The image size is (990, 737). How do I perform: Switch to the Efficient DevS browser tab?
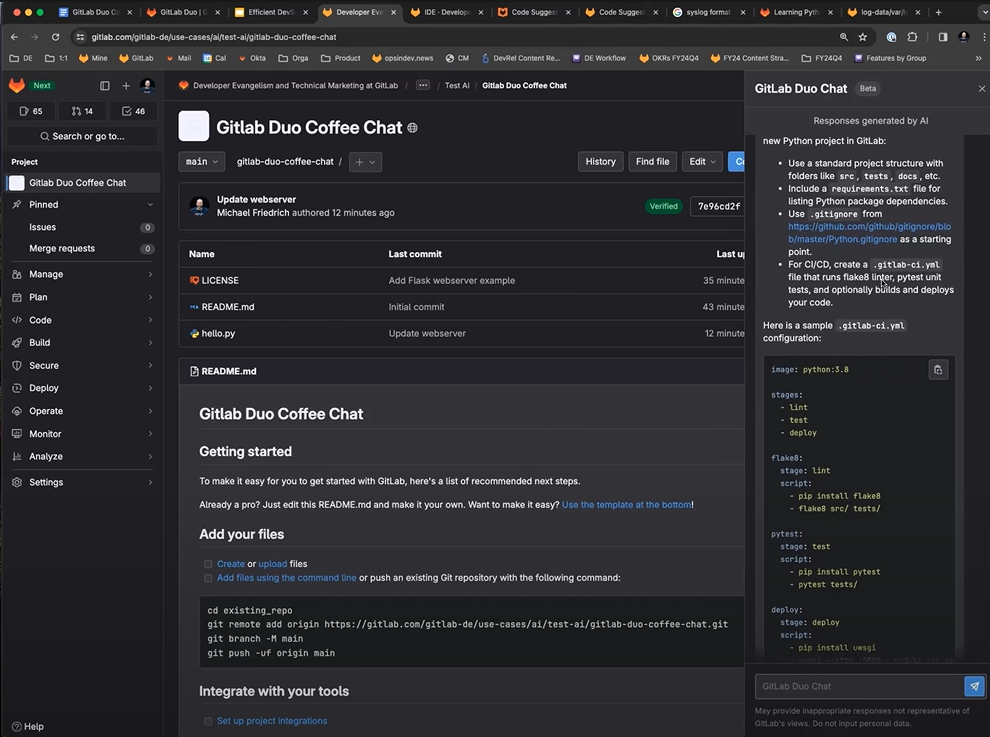270,12
